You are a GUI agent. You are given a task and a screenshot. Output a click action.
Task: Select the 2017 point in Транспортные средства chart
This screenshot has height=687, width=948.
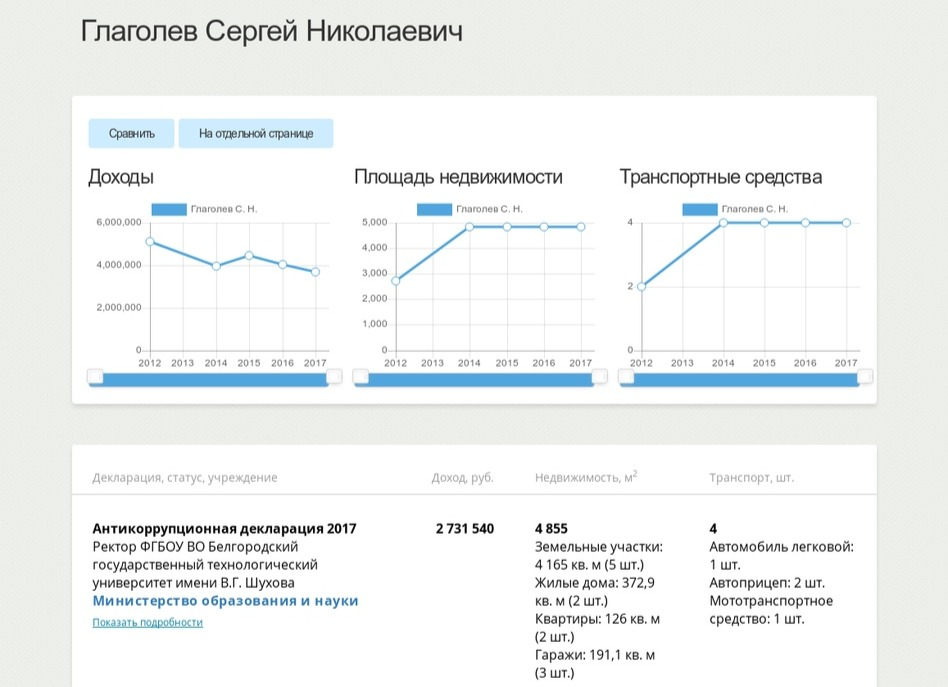coord(846,223)
